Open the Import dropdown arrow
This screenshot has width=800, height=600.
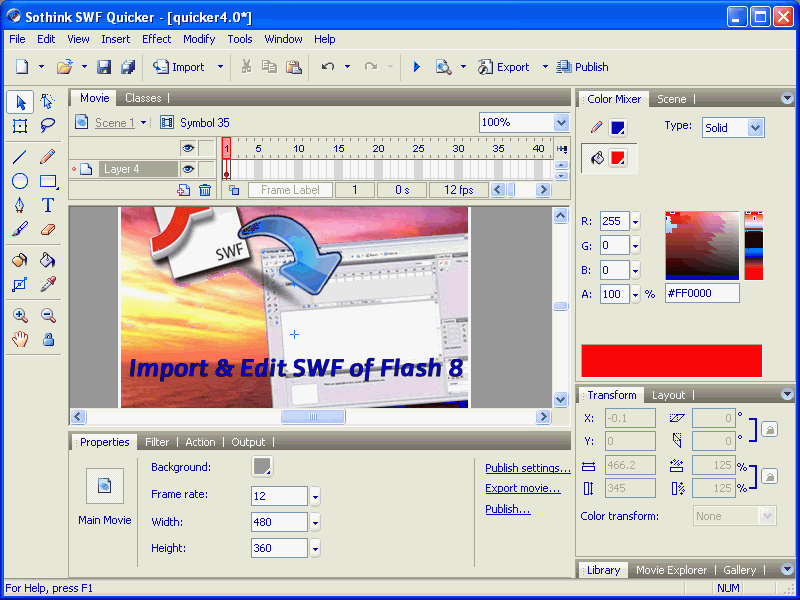click(x=220, y=67)
